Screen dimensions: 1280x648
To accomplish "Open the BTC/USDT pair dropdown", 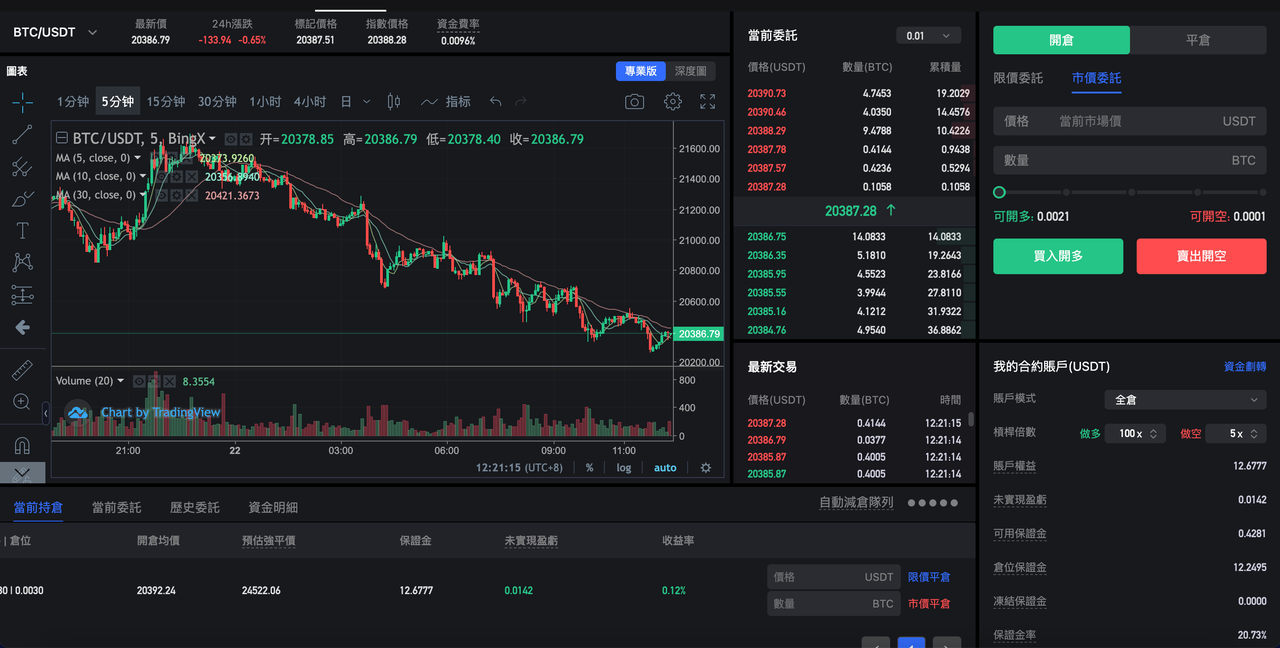I will coord(55,32).
